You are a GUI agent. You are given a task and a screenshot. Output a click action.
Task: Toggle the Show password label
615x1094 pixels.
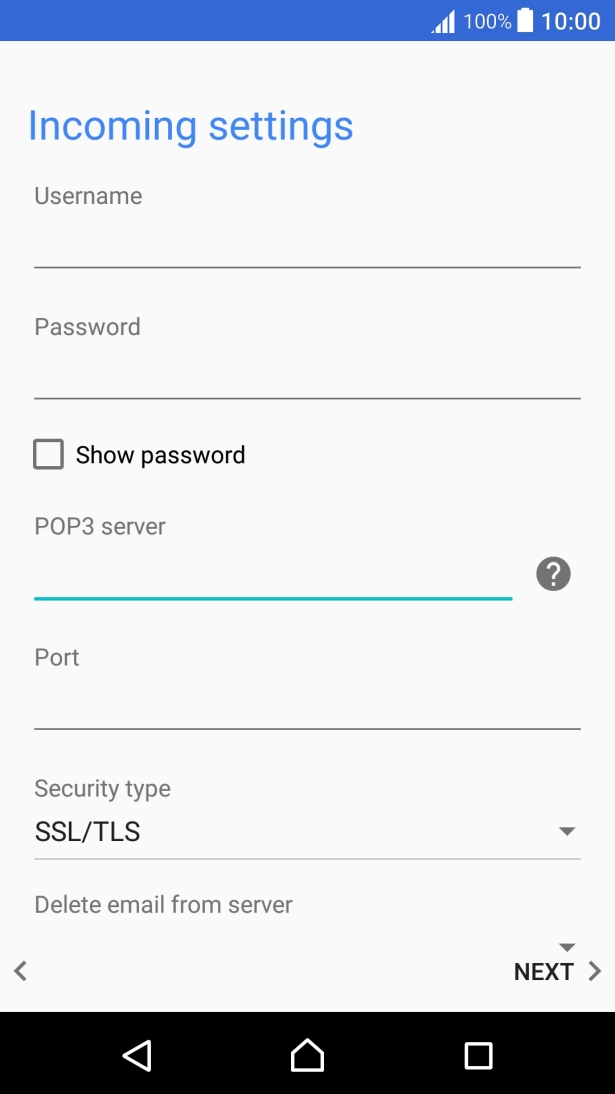(x=160, y=455)
